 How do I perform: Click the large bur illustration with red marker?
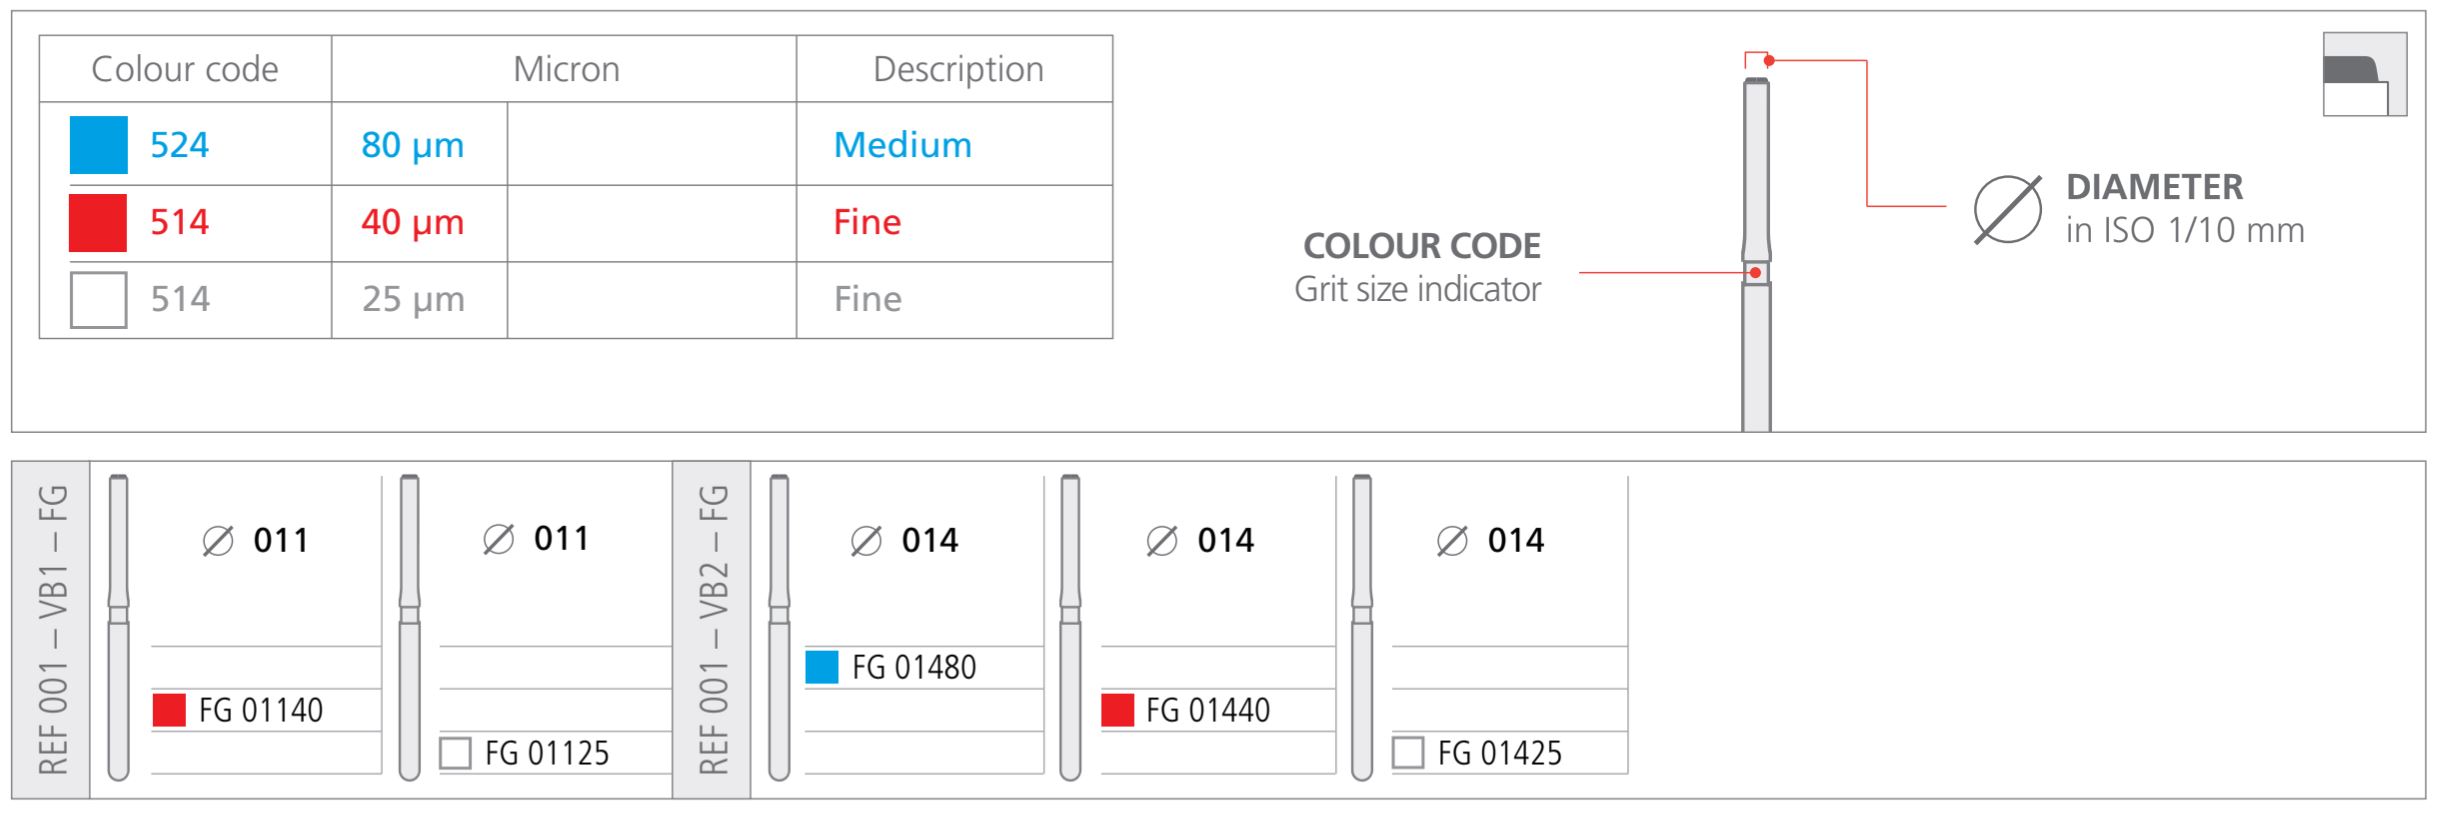coord(1756,250)
